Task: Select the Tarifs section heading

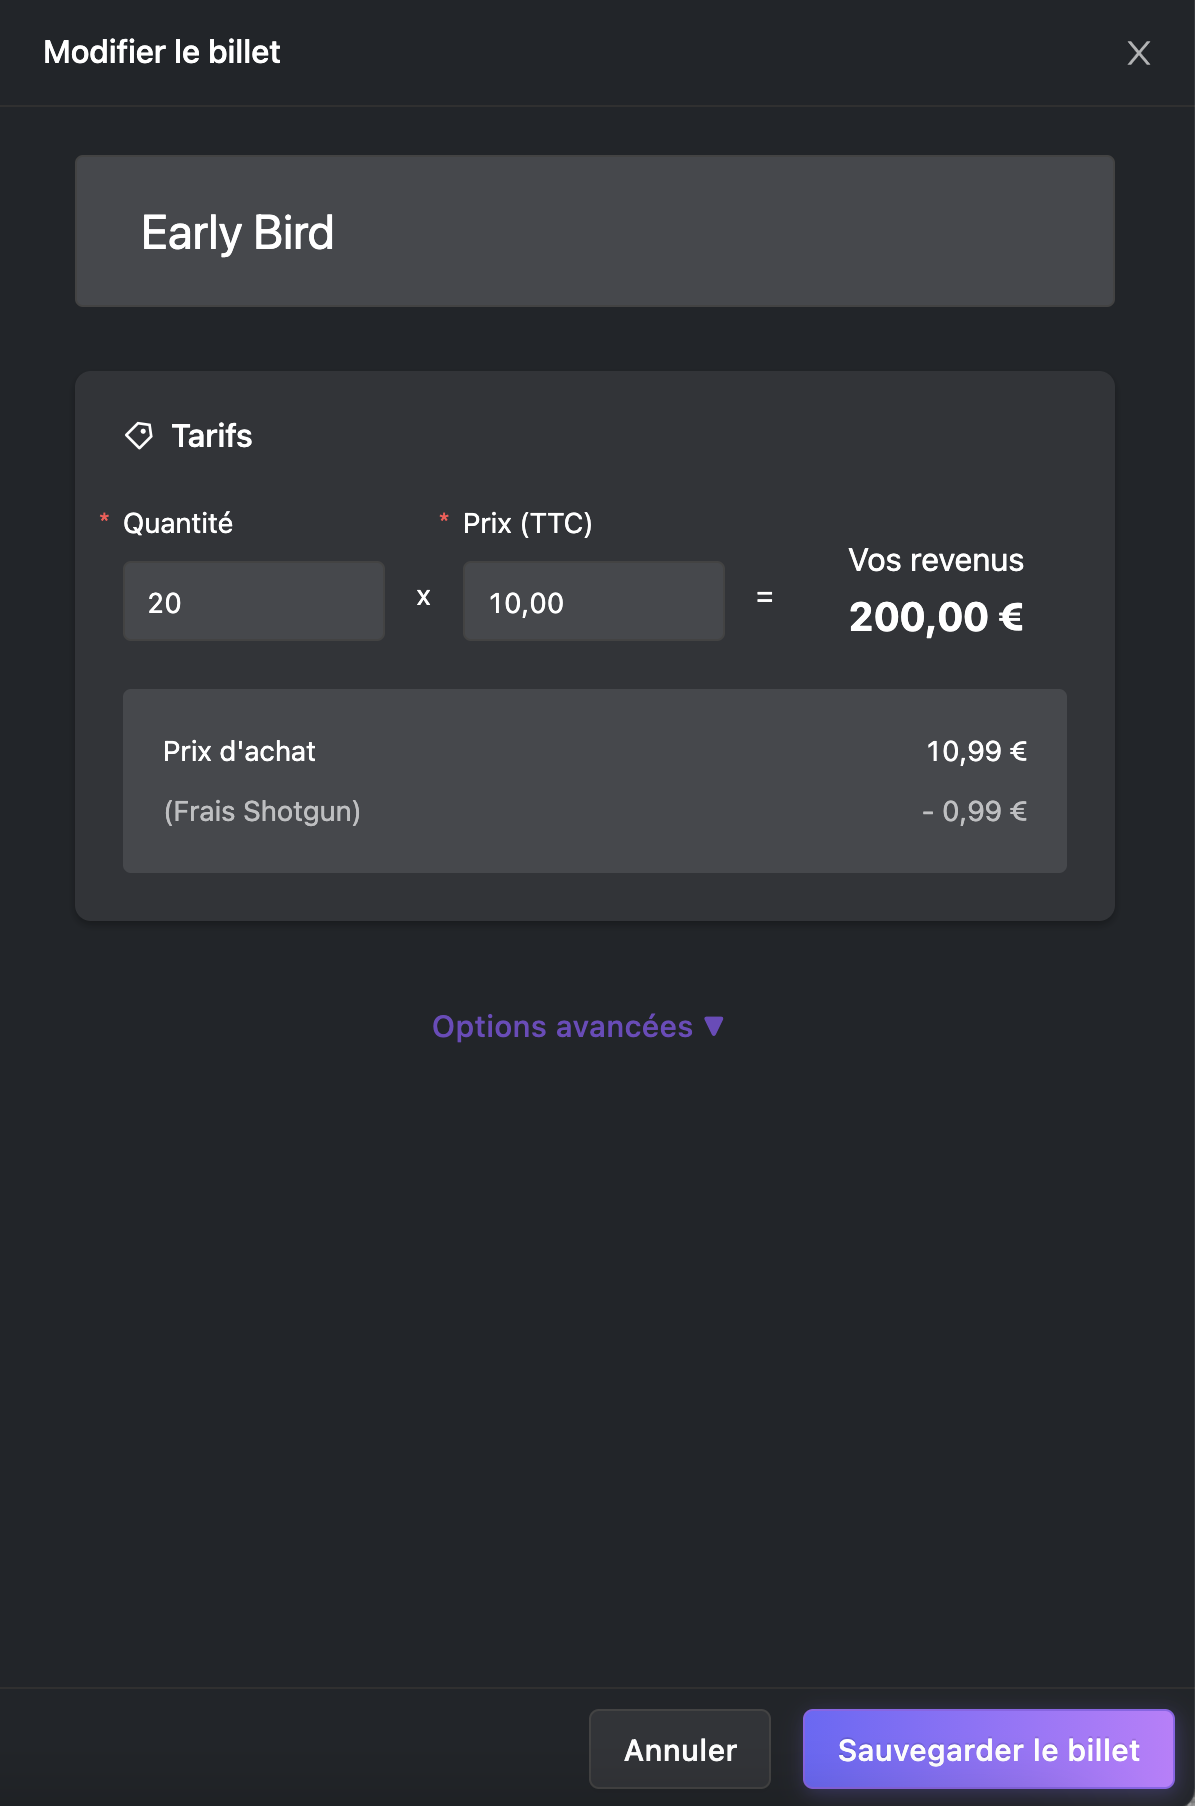Action: [212, 436]
